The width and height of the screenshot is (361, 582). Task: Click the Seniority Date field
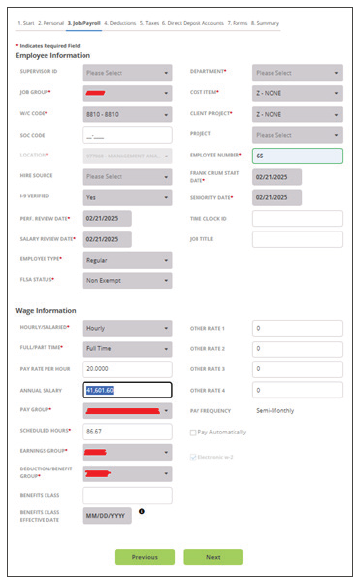pos(277,197)
